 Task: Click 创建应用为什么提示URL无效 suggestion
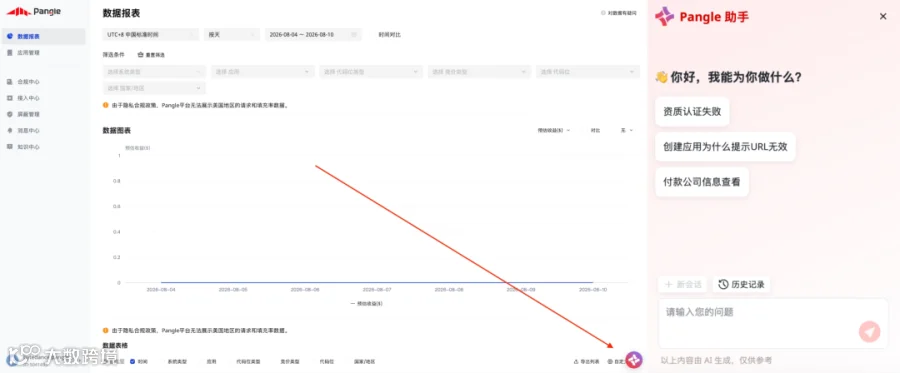726,147
